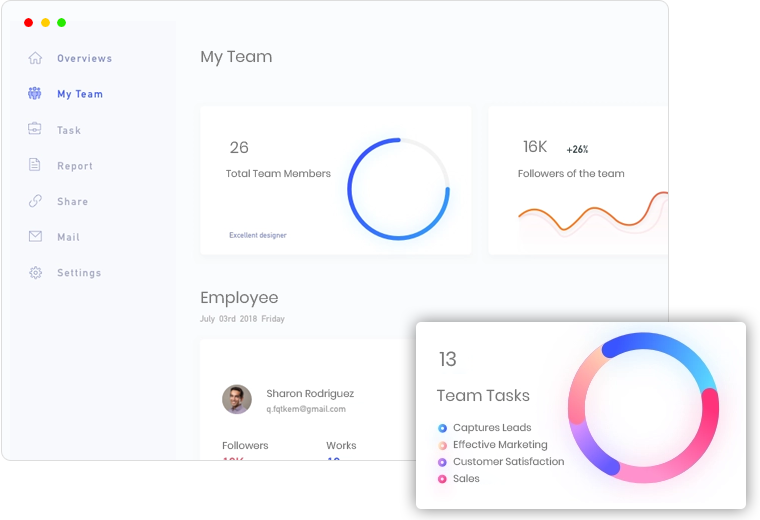Open the Report section label
Viewport: 760px width, 520px height.
(75, 166)
